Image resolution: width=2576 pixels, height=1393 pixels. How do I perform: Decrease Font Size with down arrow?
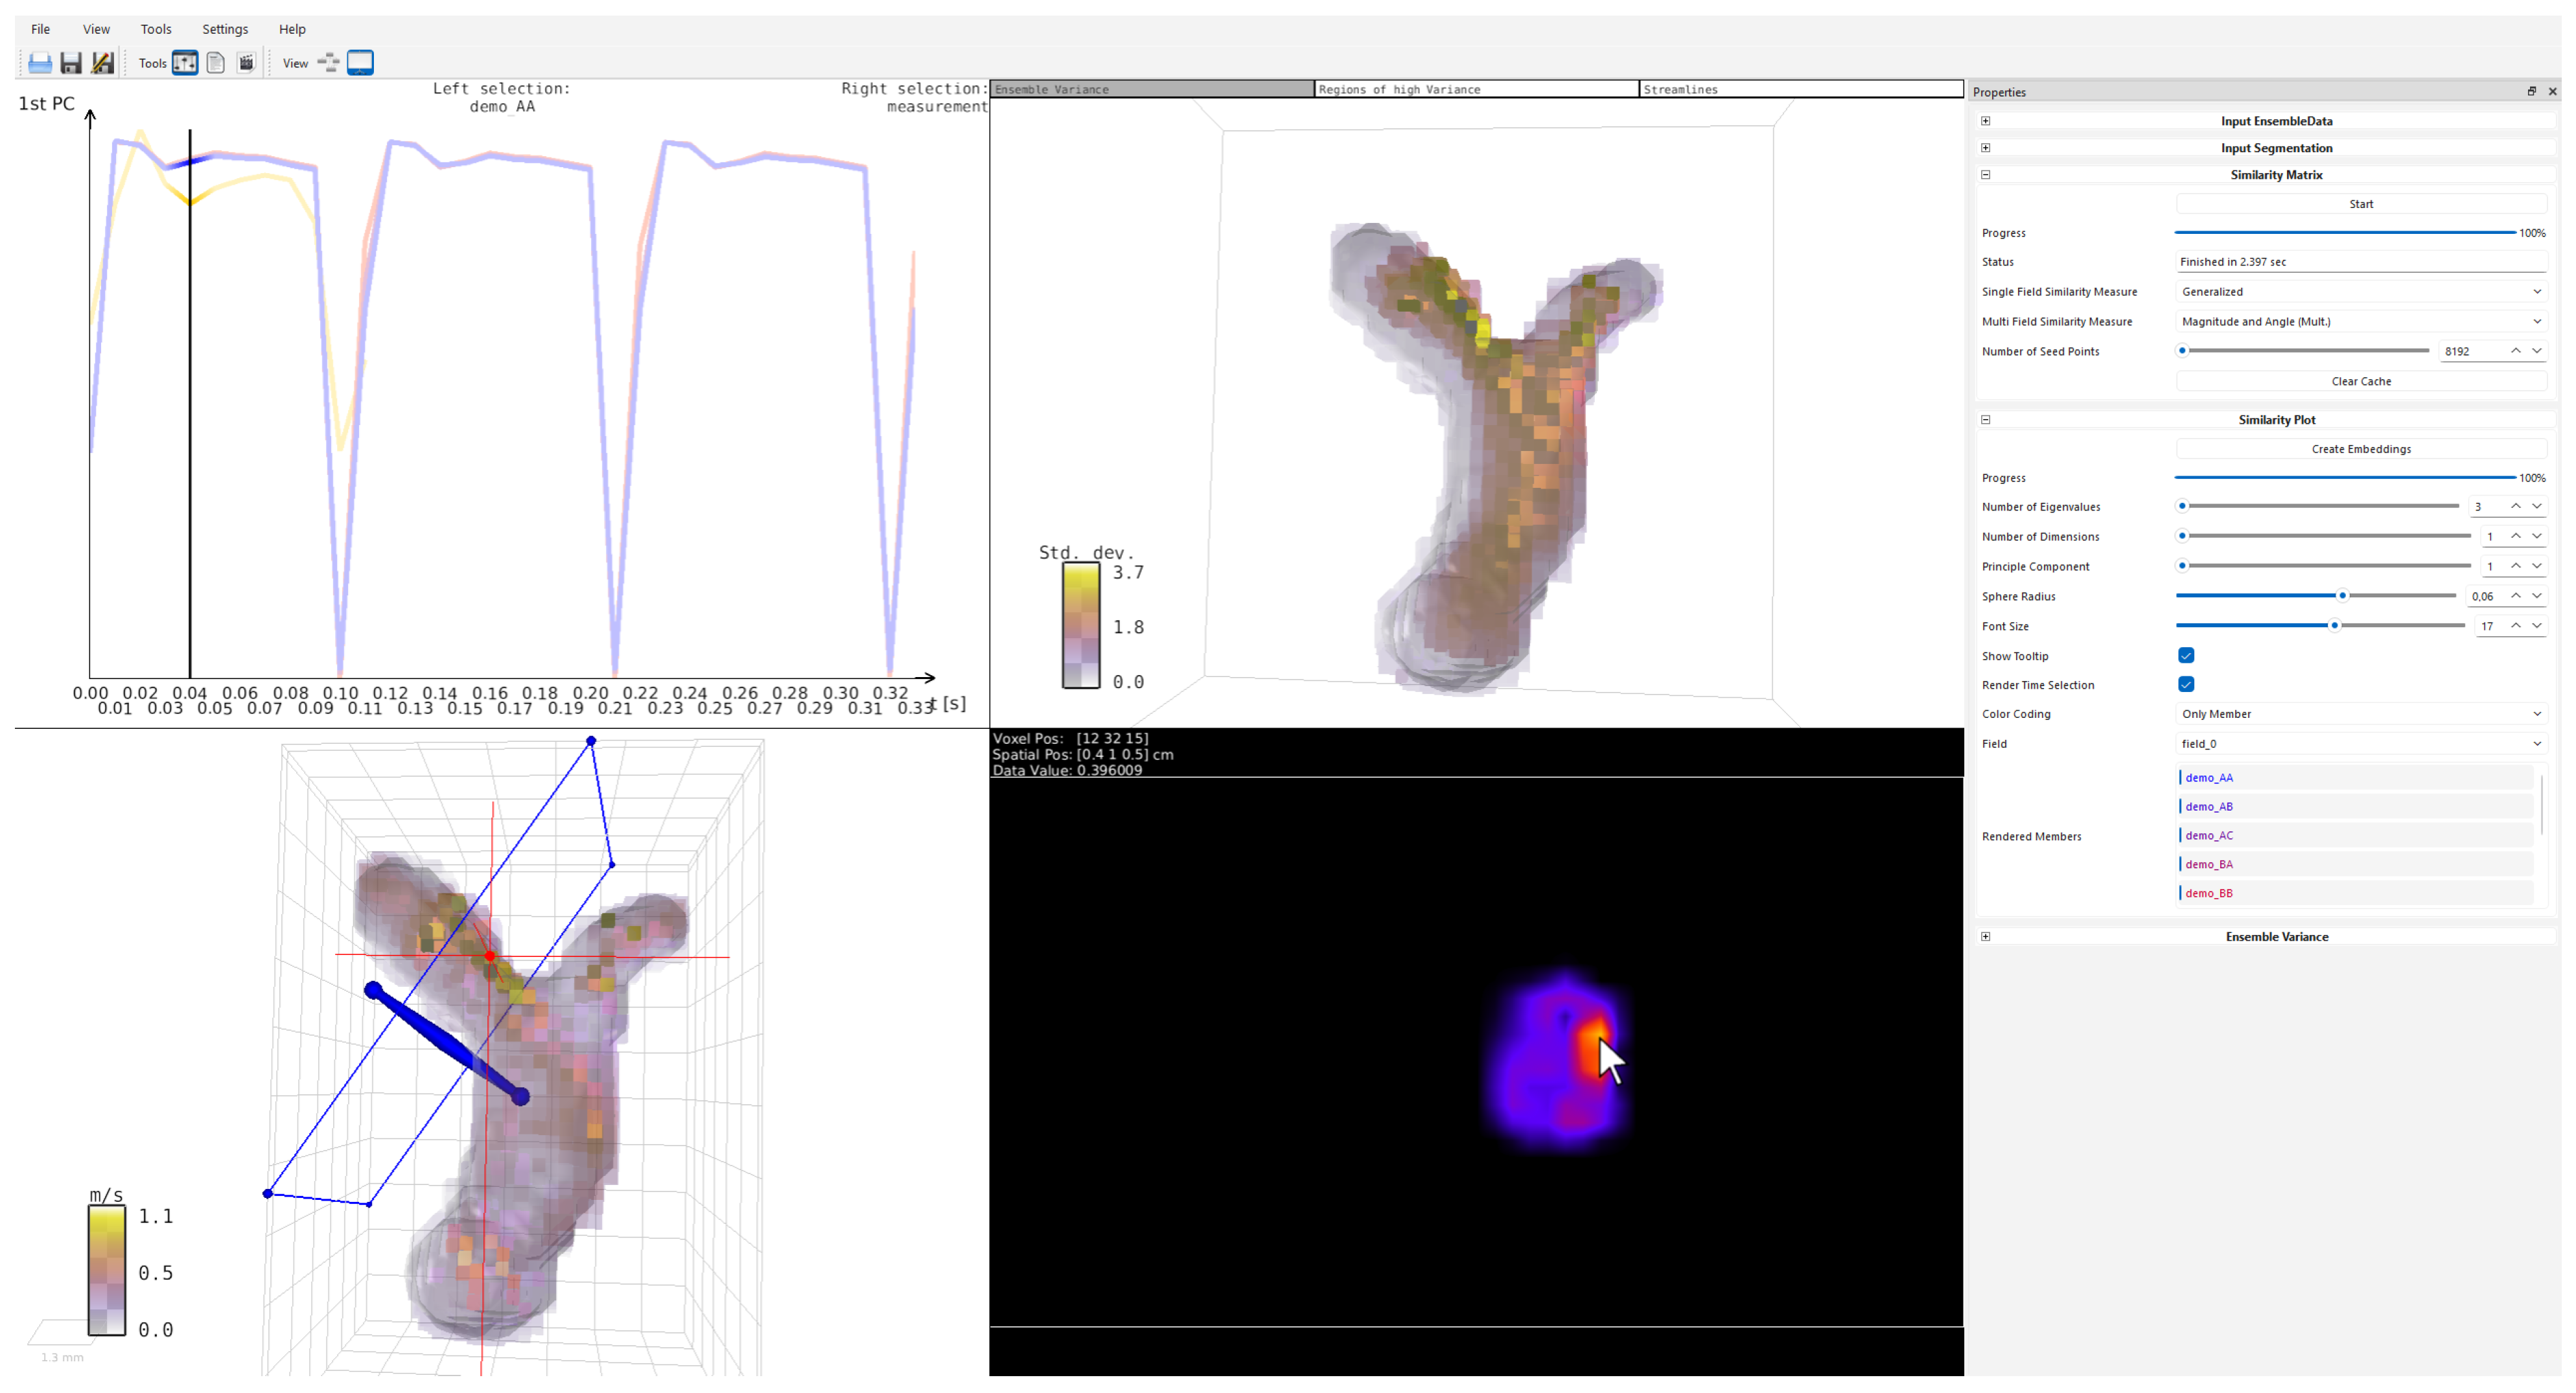pyautogui.click(x=2537, y=627)
